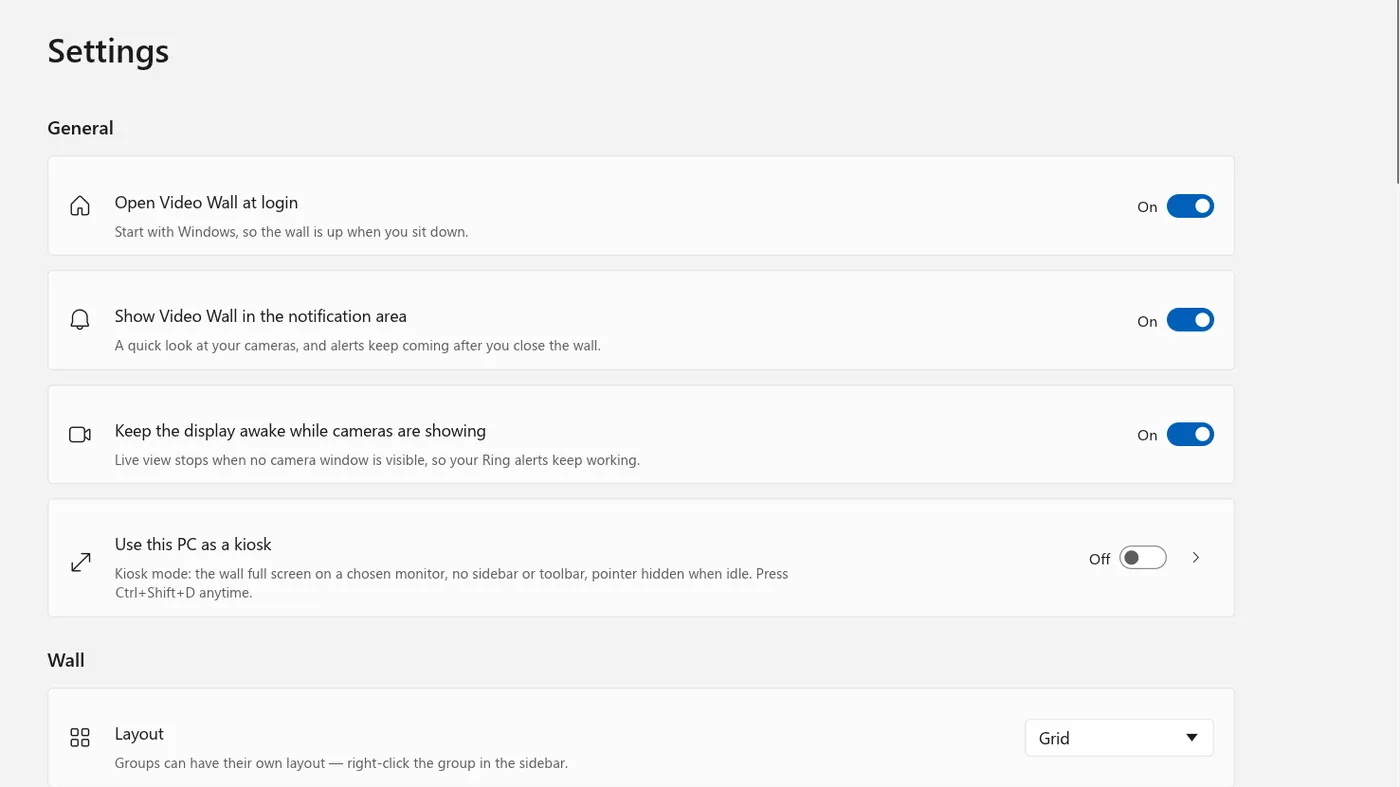Screen dimensions: 1400x787
Task: Click the camera icon beside Keep the display awake
Action: [80, 434]
